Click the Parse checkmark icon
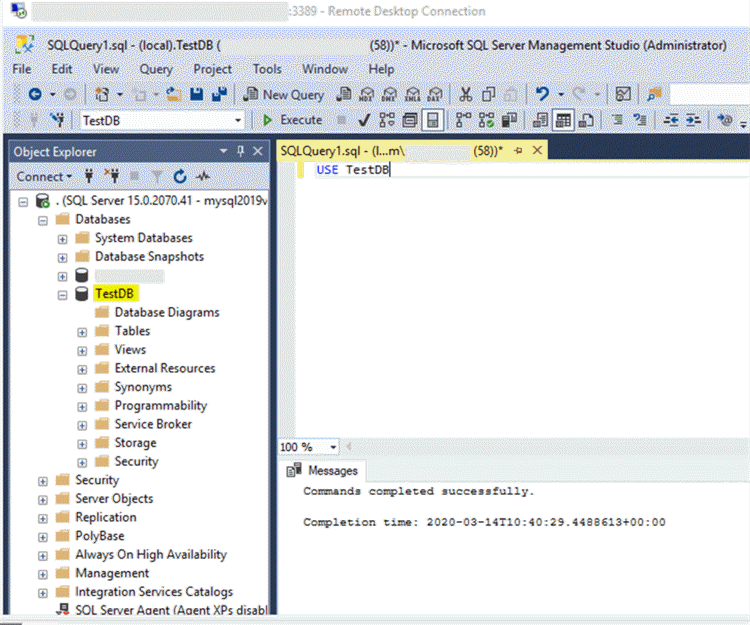The width and height of the screenshot is (750, 625). pyautogui.click(x=364, y=120)
